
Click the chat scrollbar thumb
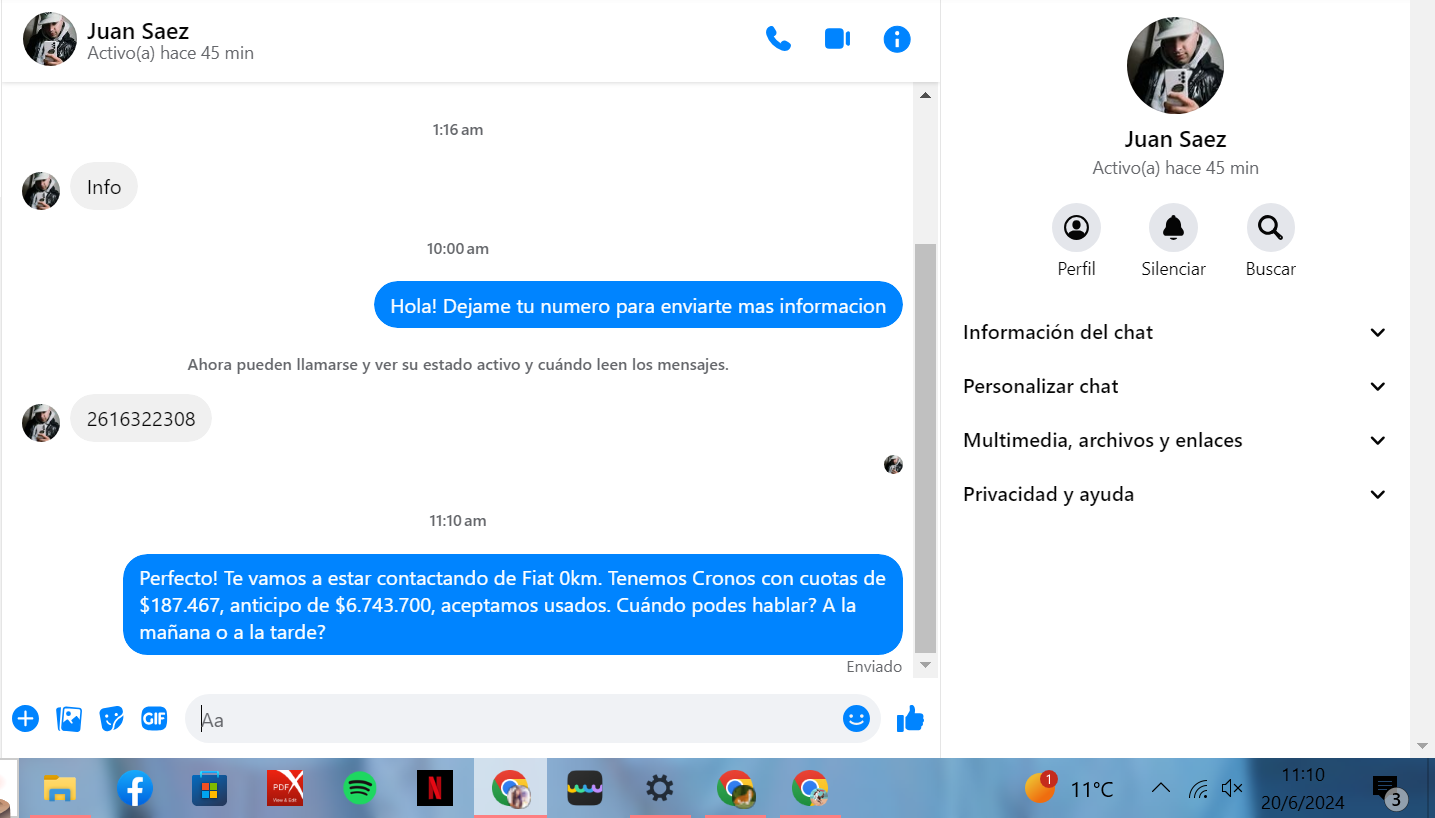(x=925, y=447)
